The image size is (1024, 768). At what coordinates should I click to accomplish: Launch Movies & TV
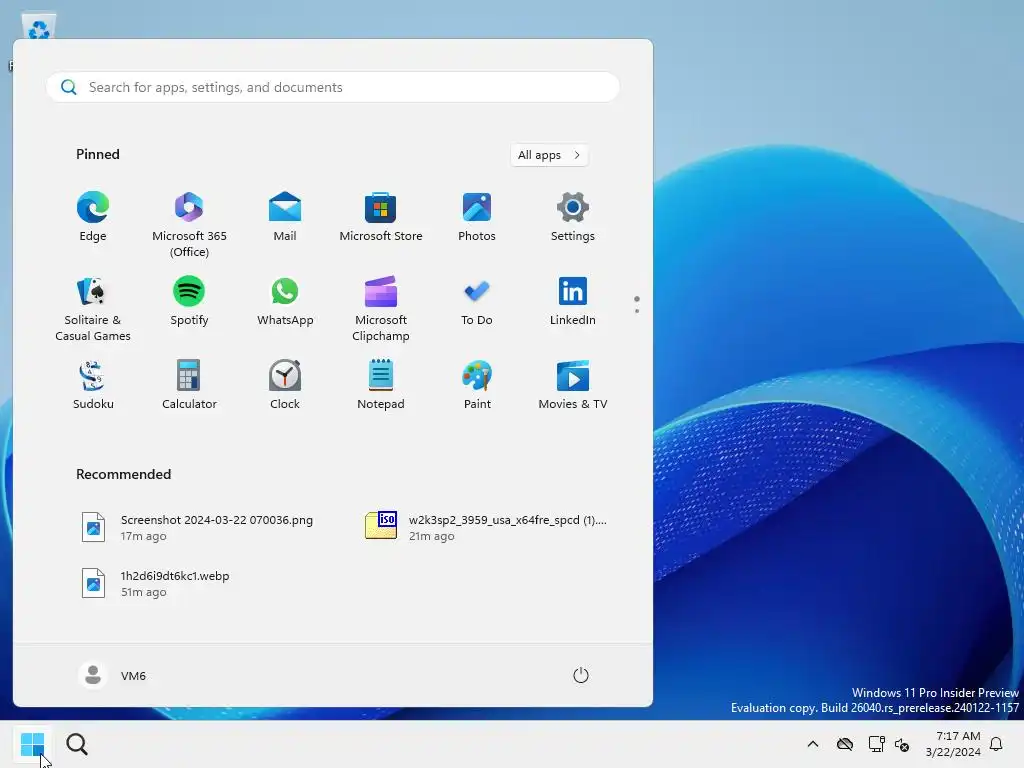(x=573, y=385)
